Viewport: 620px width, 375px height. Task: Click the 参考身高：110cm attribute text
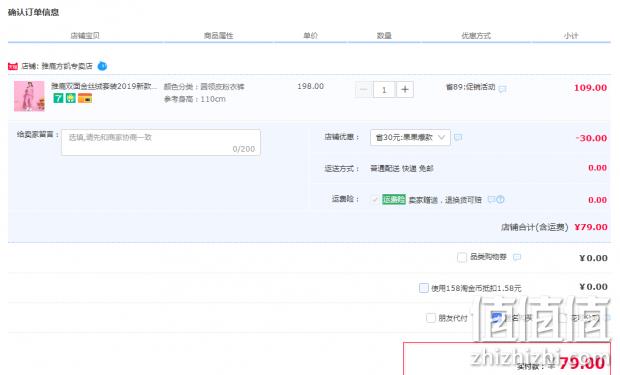point(195,99)
